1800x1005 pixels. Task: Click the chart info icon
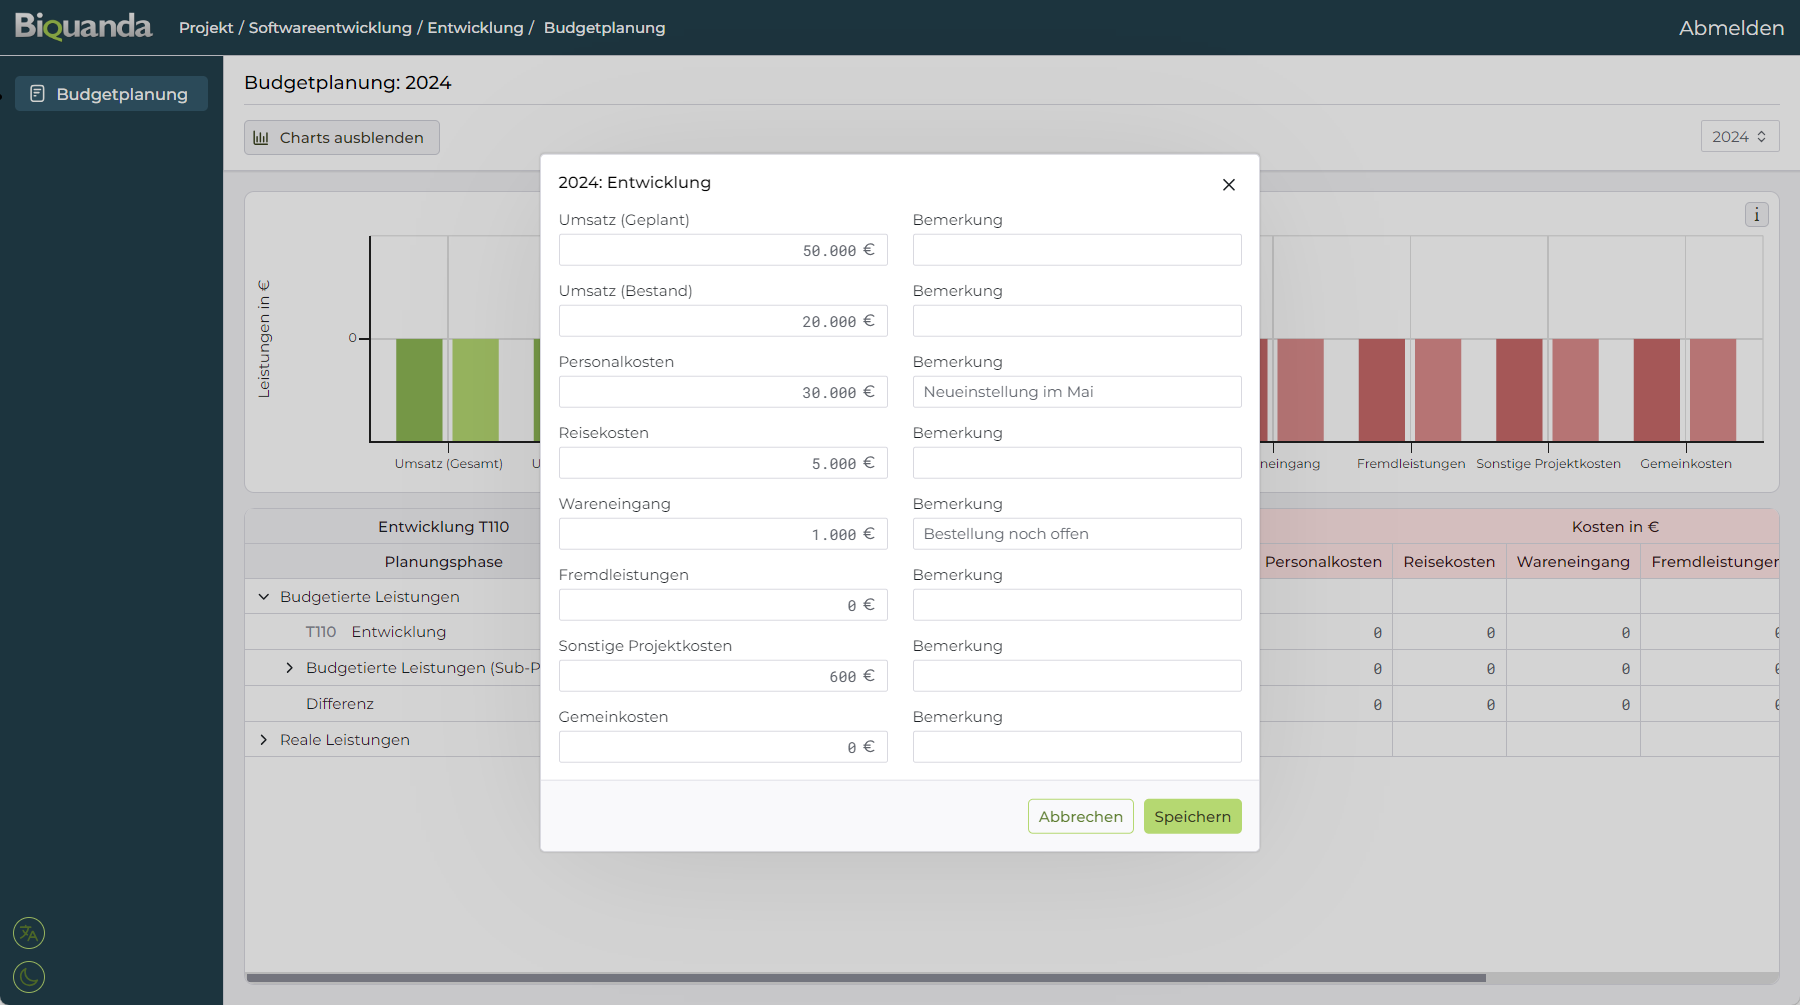pyautogui.click(x=1756, y=215)
